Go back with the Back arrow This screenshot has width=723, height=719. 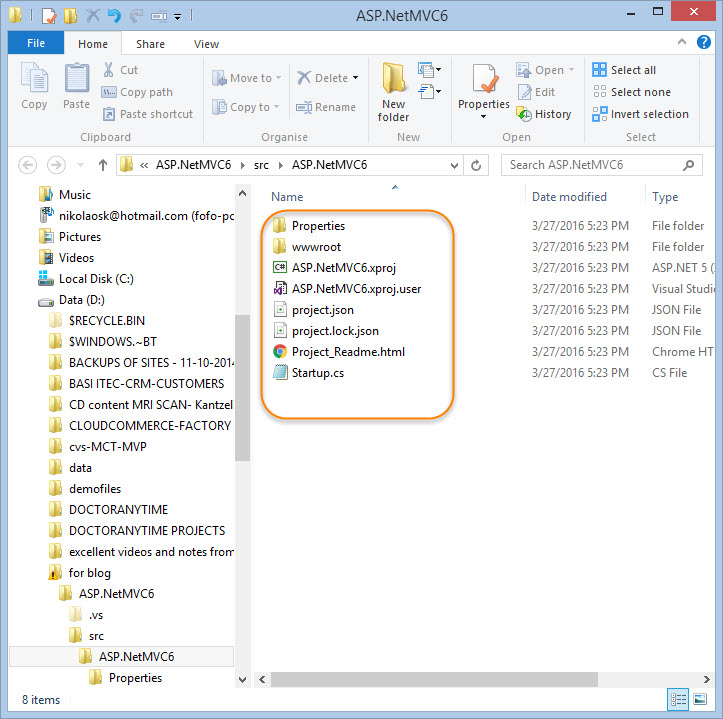pyautogui.click(x=28, y=165)
